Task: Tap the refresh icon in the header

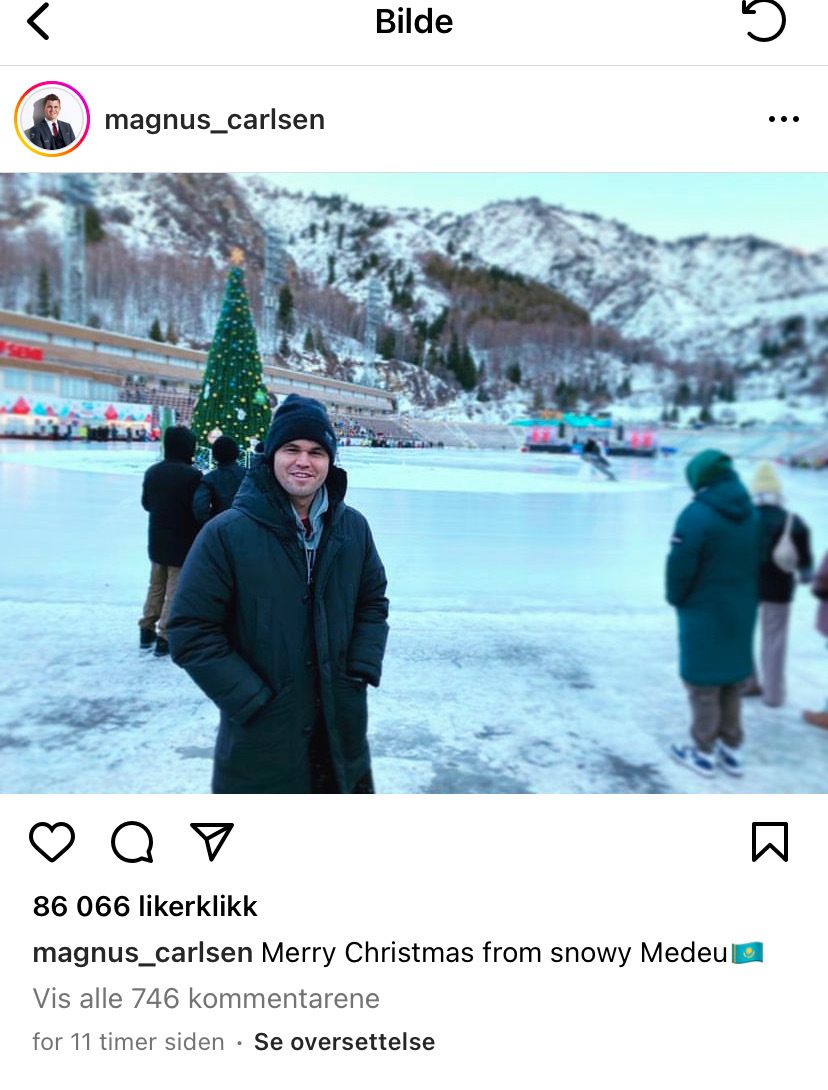Action: point(764,21)
